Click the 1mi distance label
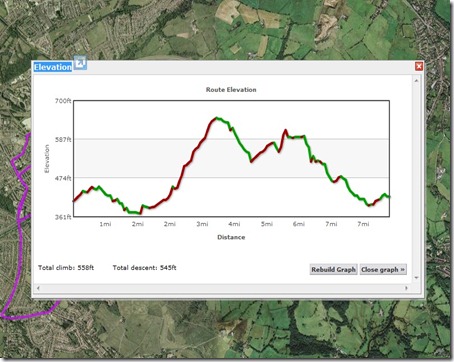 (105, 224)
